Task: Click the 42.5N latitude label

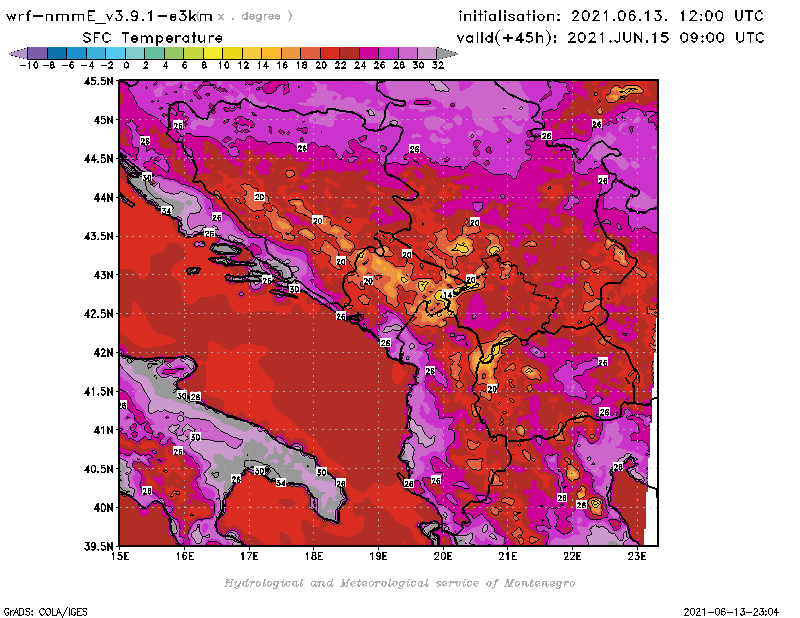Action: click(98, 313)
